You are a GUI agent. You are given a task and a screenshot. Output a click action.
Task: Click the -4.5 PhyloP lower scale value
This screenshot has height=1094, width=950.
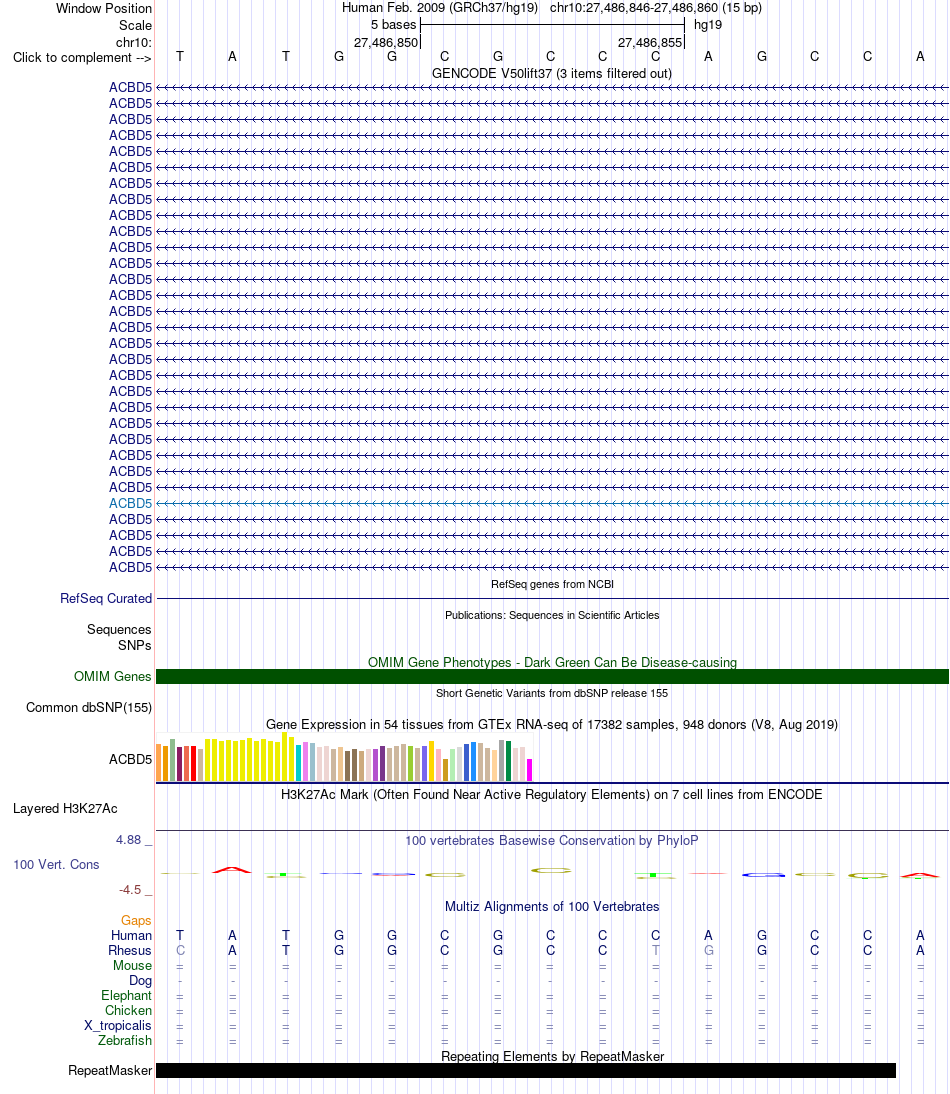[x=130, y=890]
